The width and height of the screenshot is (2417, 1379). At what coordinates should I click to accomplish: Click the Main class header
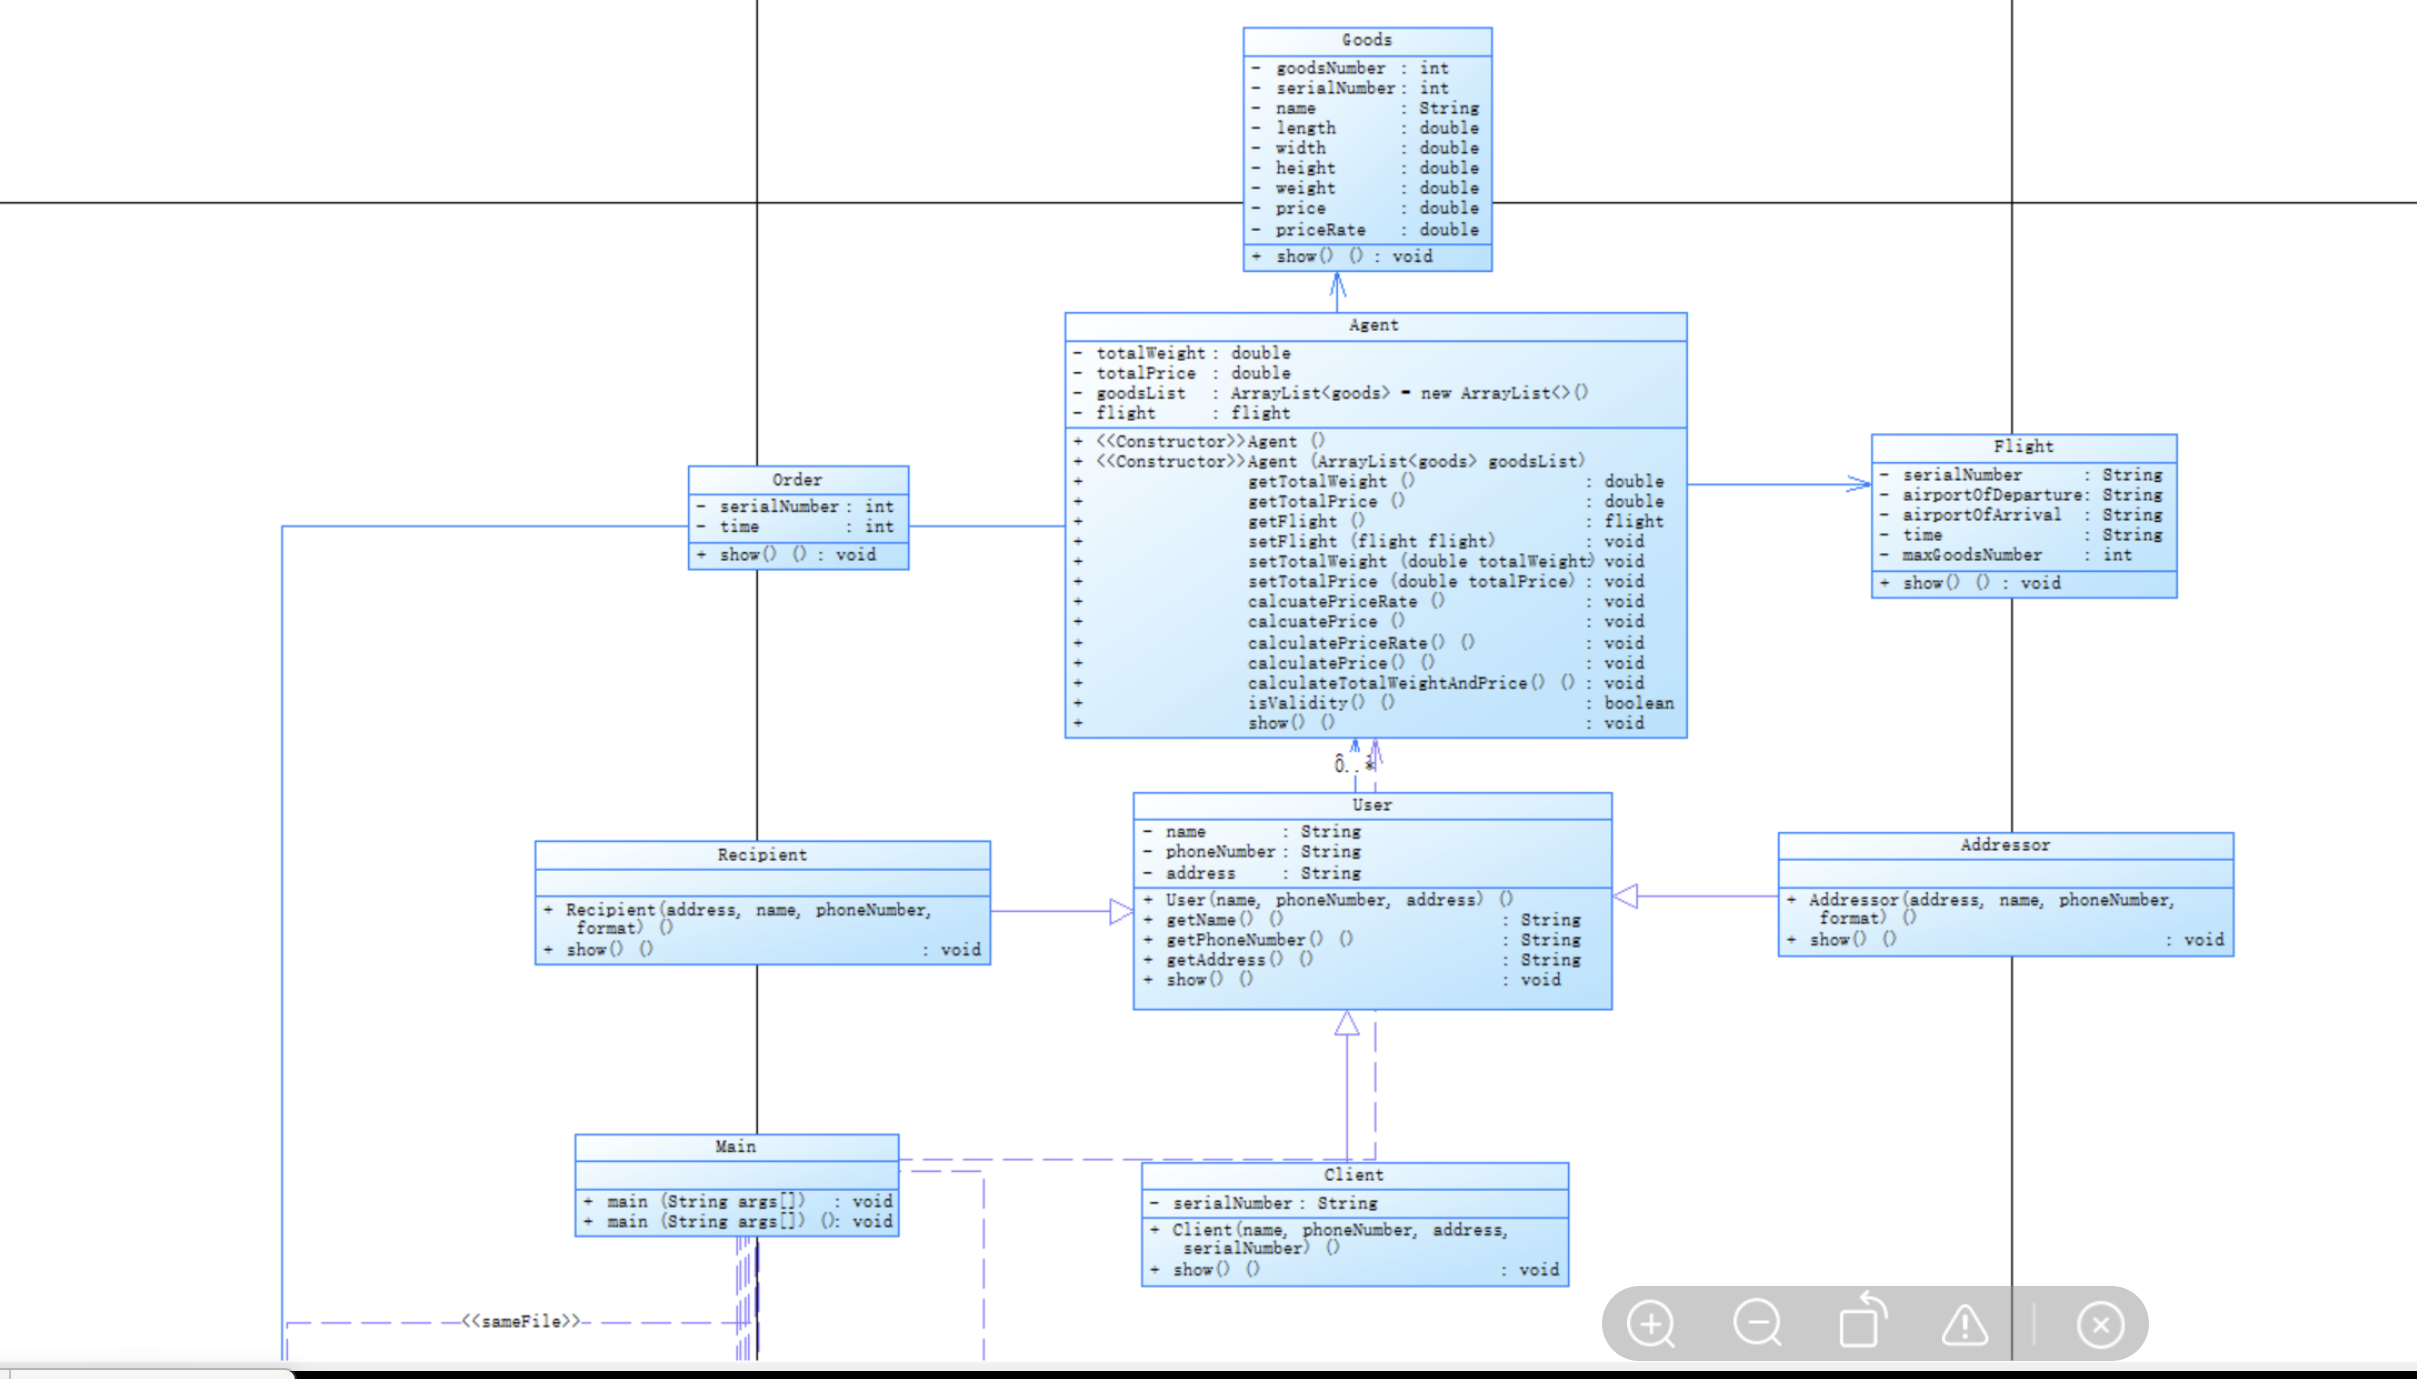[735, 1147]
